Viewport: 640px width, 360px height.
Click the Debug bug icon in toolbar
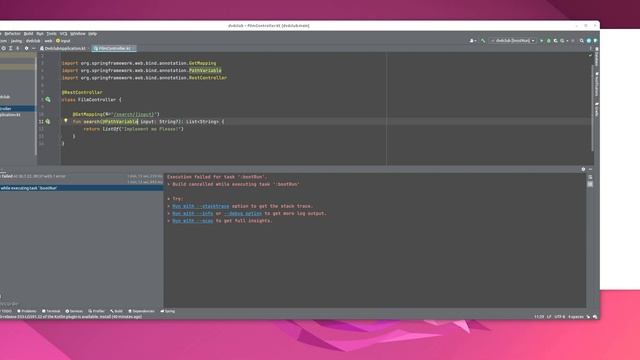click(x=548, y=41)
